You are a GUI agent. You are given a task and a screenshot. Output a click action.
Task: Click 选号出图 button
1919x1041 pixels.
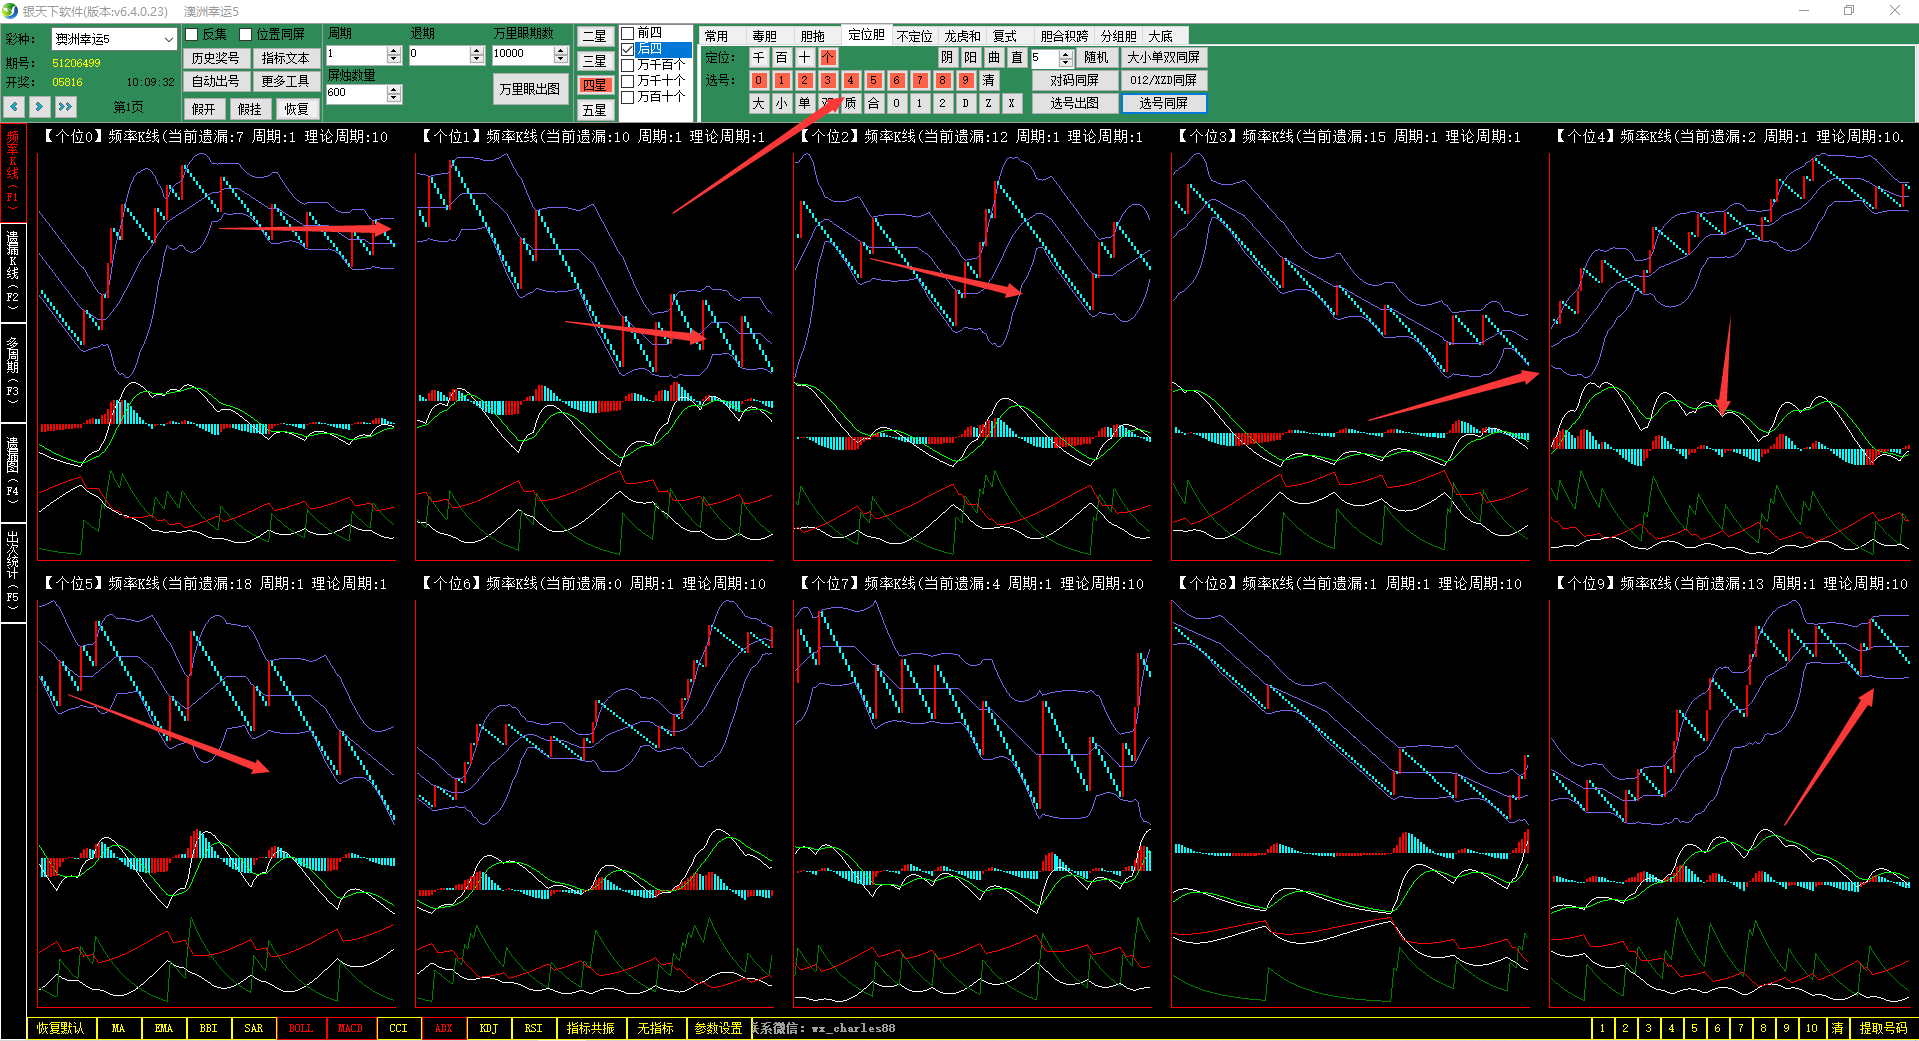pos(1075,103)
